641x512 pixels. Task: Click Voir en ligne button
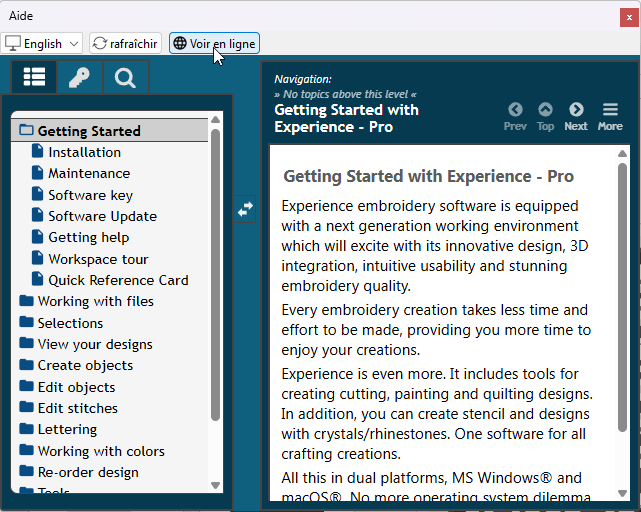(214, 44)
